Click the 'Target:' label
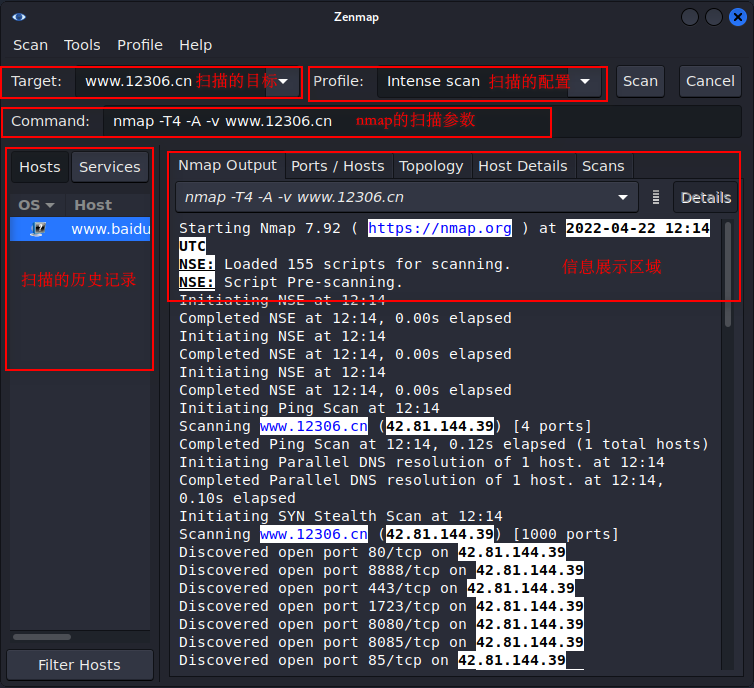Viewport: 754px width, 688px height. tap(37, 81)
